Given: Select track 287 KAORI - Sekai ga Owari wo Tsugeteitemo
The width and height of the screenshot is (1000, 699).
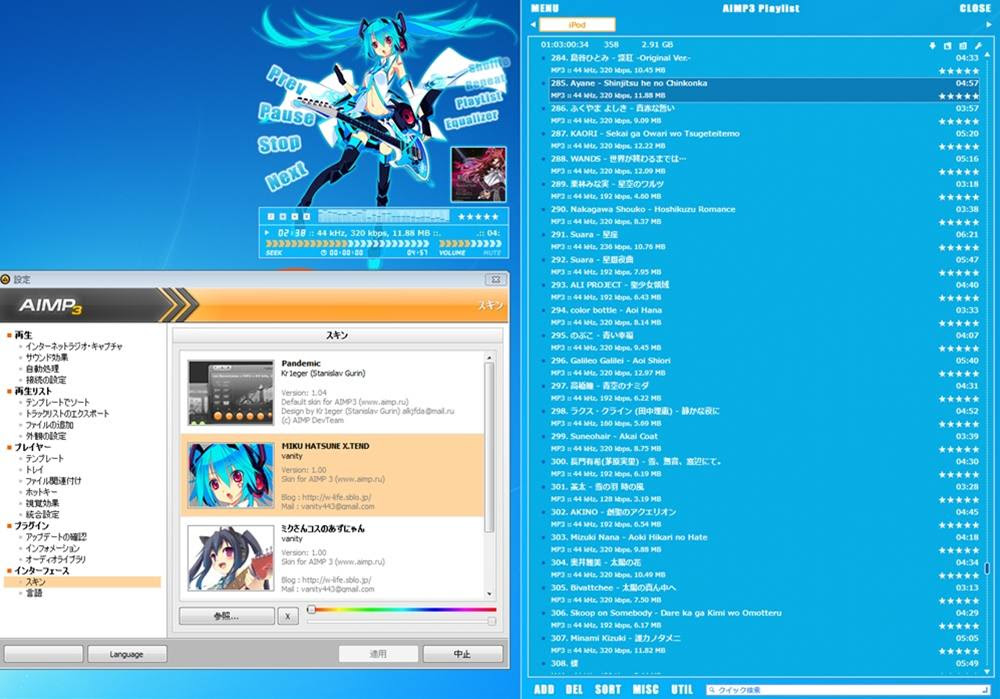Looking at the screenshot, I should [x=764, y=140].
